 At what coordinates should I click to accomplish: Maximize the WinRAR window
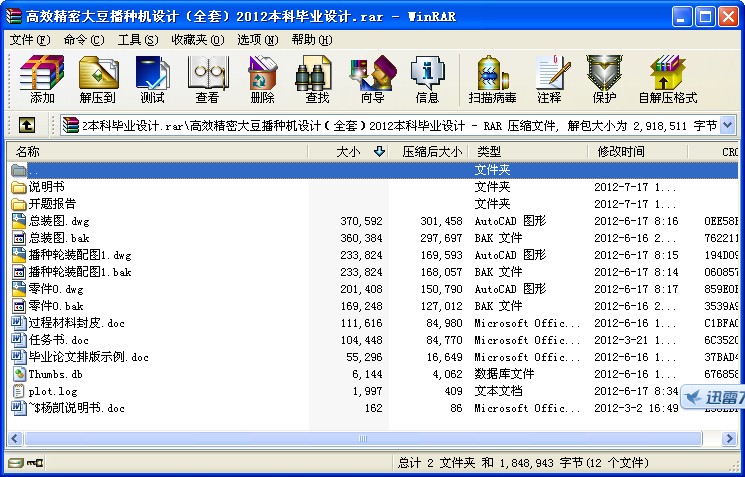tap(705, 17)
